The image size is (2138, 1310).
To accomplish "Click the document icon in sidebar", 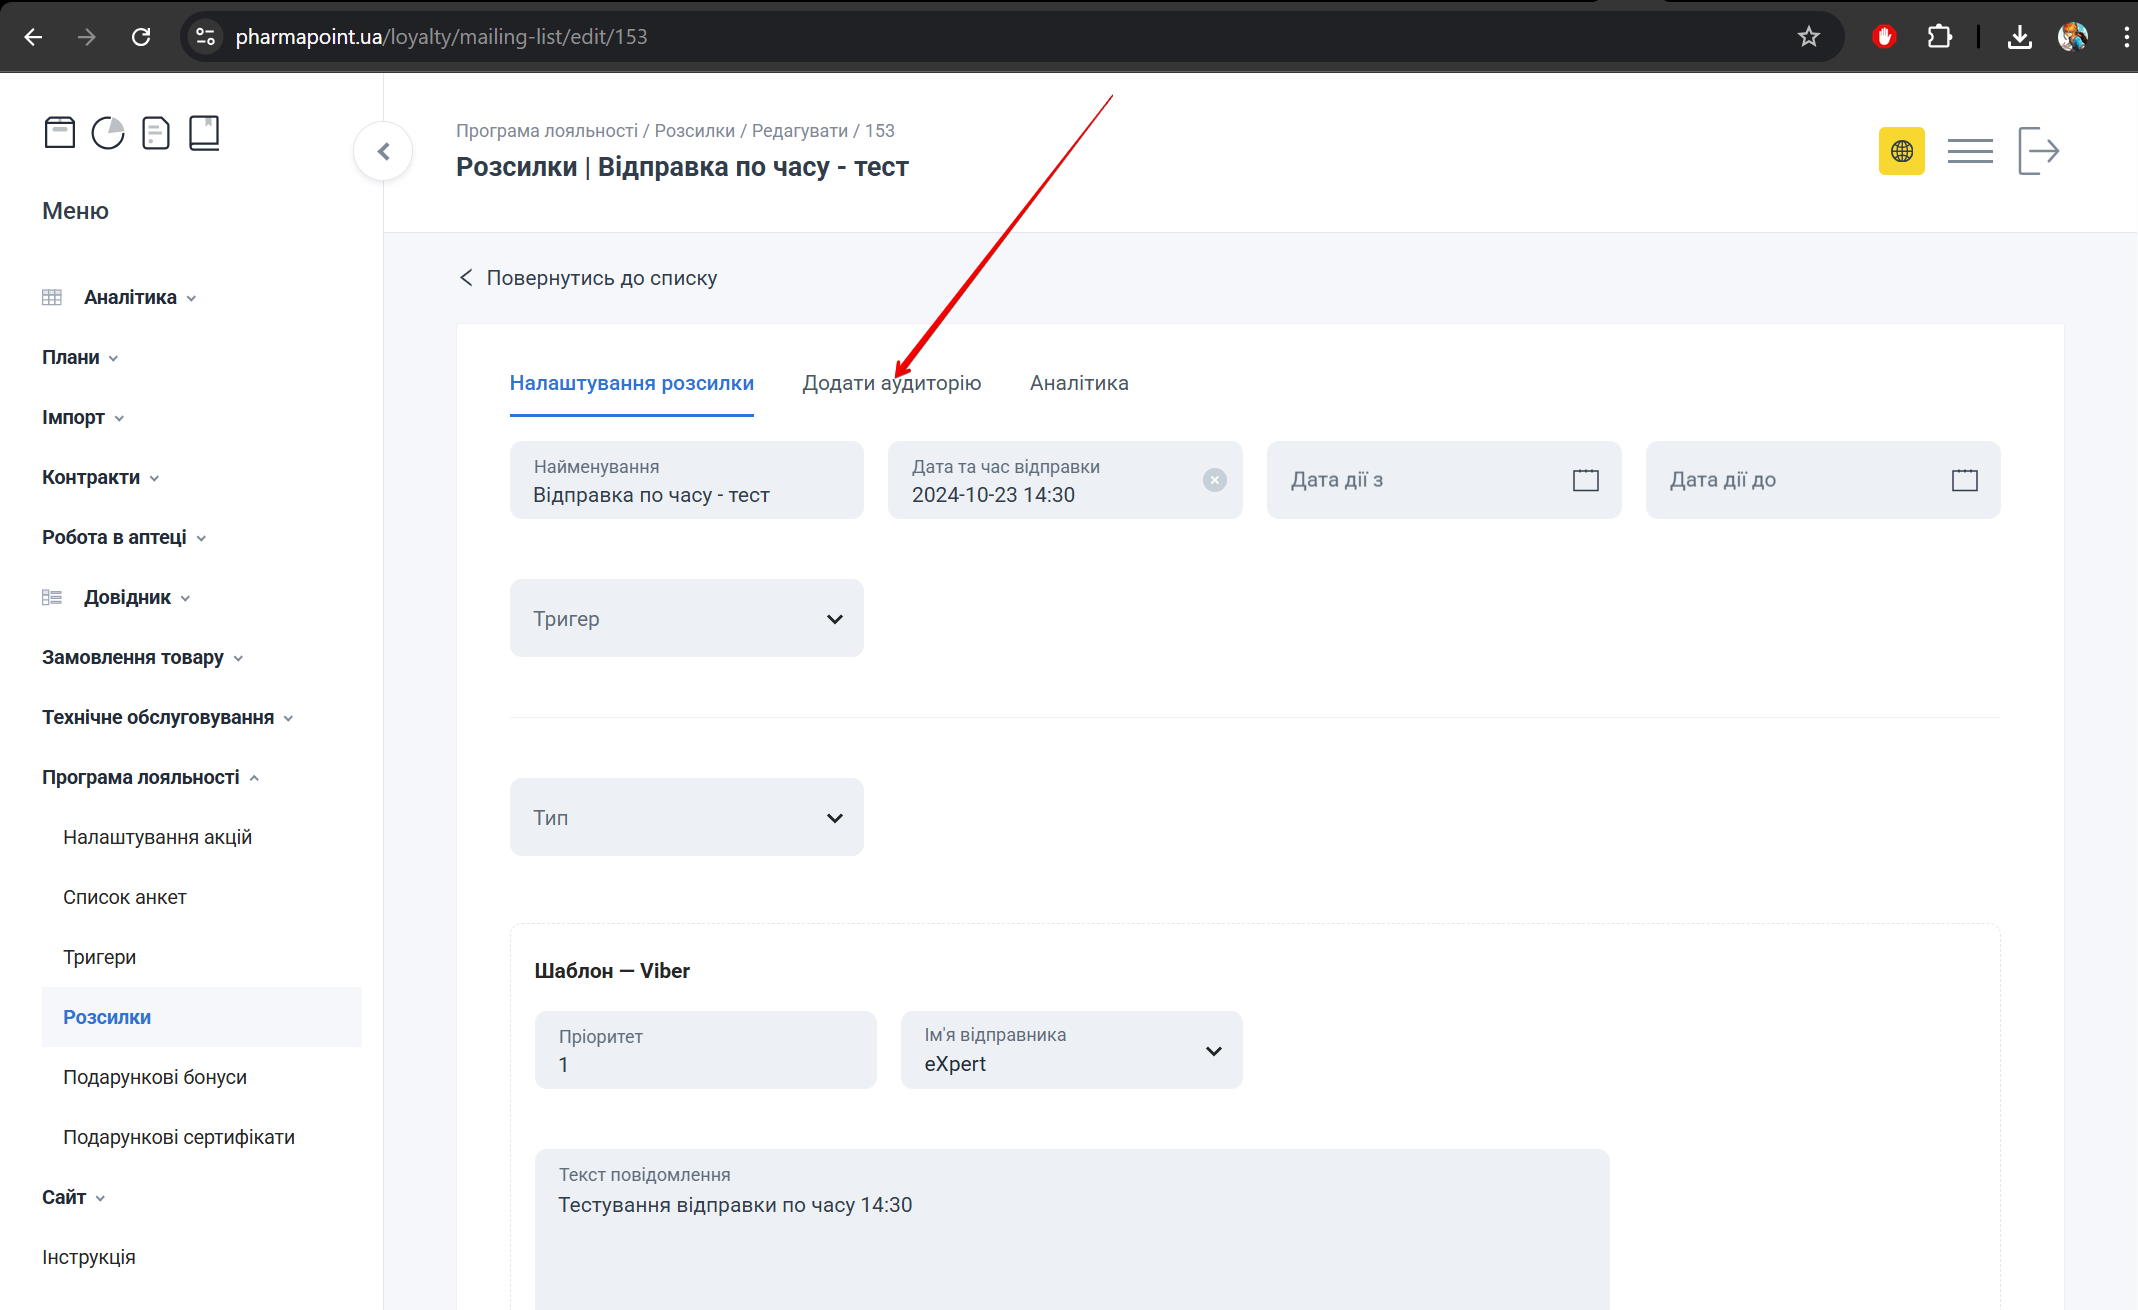I will click(x=156, y=132).
